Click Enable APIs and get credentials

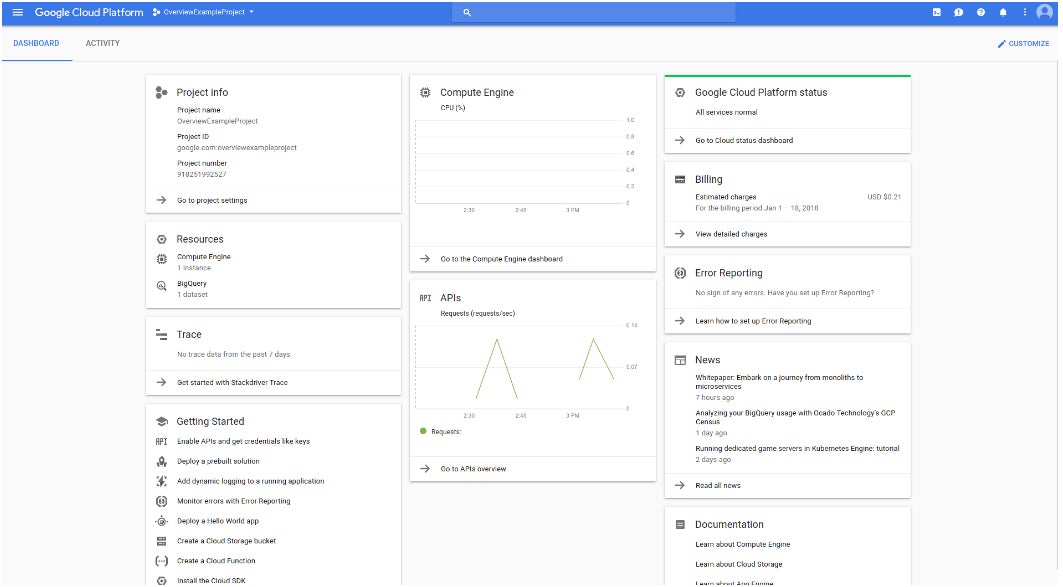(243, 441)
